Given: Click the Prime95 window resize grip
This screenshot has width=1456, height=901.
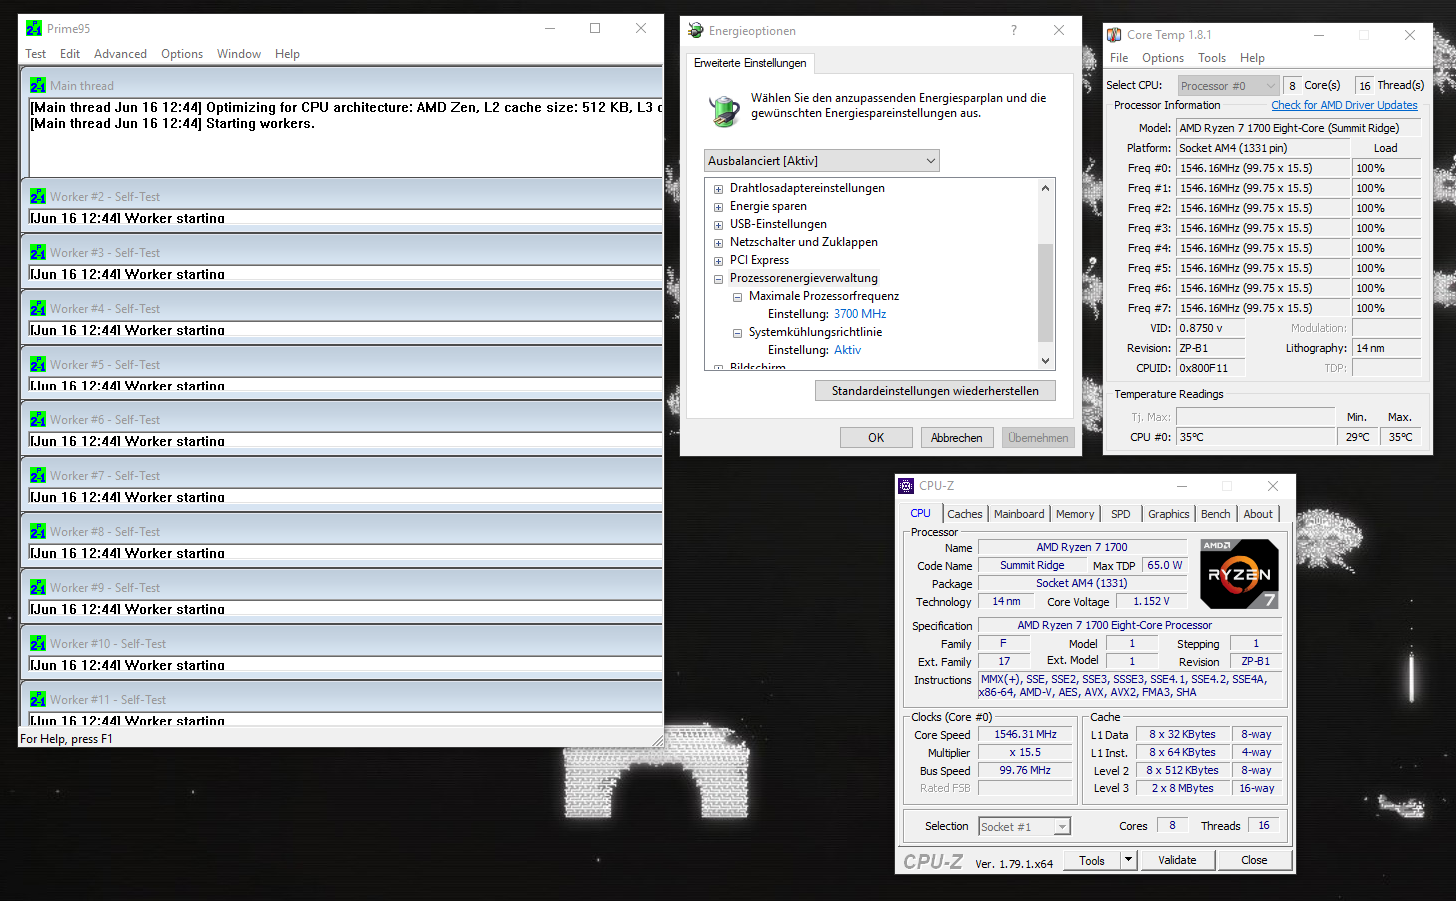Looking at the screenshot, I should pos(657,740).
